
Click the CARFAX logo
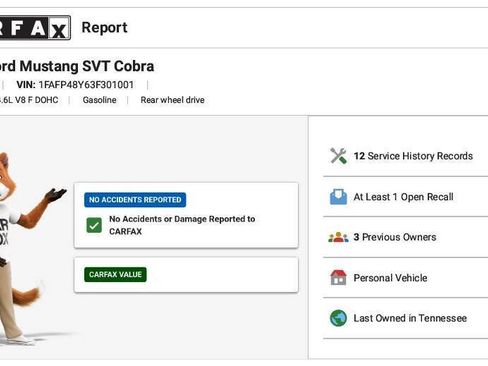[x=35, y=28]
